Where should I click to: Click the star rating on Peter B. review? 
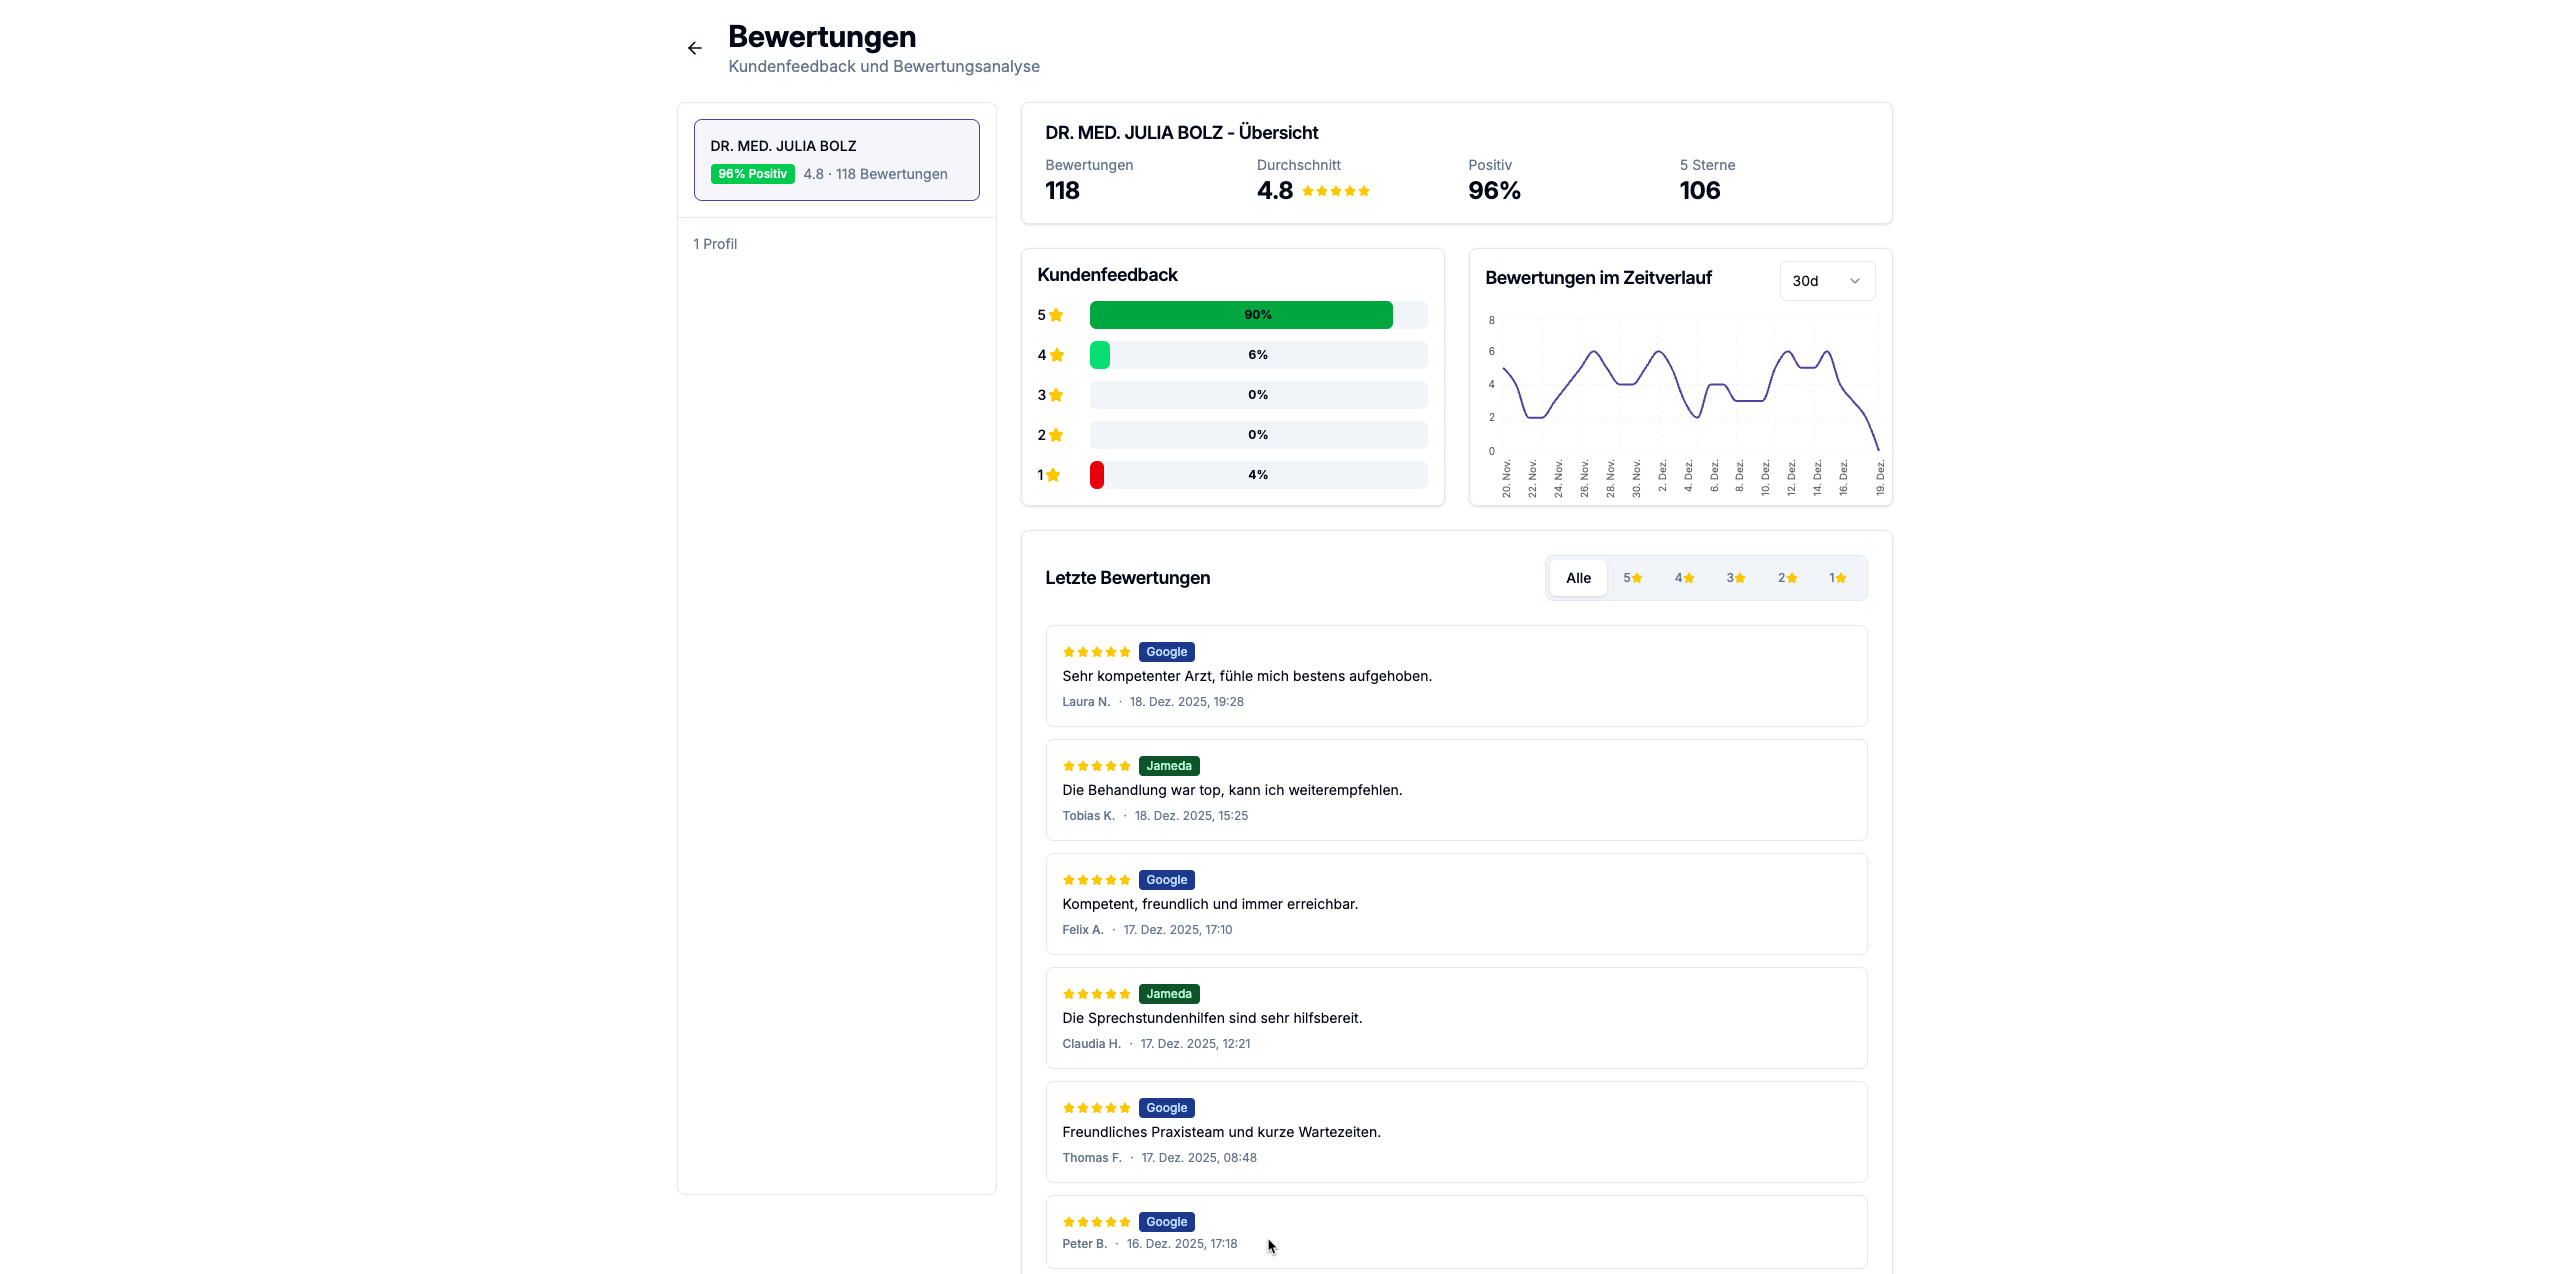[x=1096, y=1222]
